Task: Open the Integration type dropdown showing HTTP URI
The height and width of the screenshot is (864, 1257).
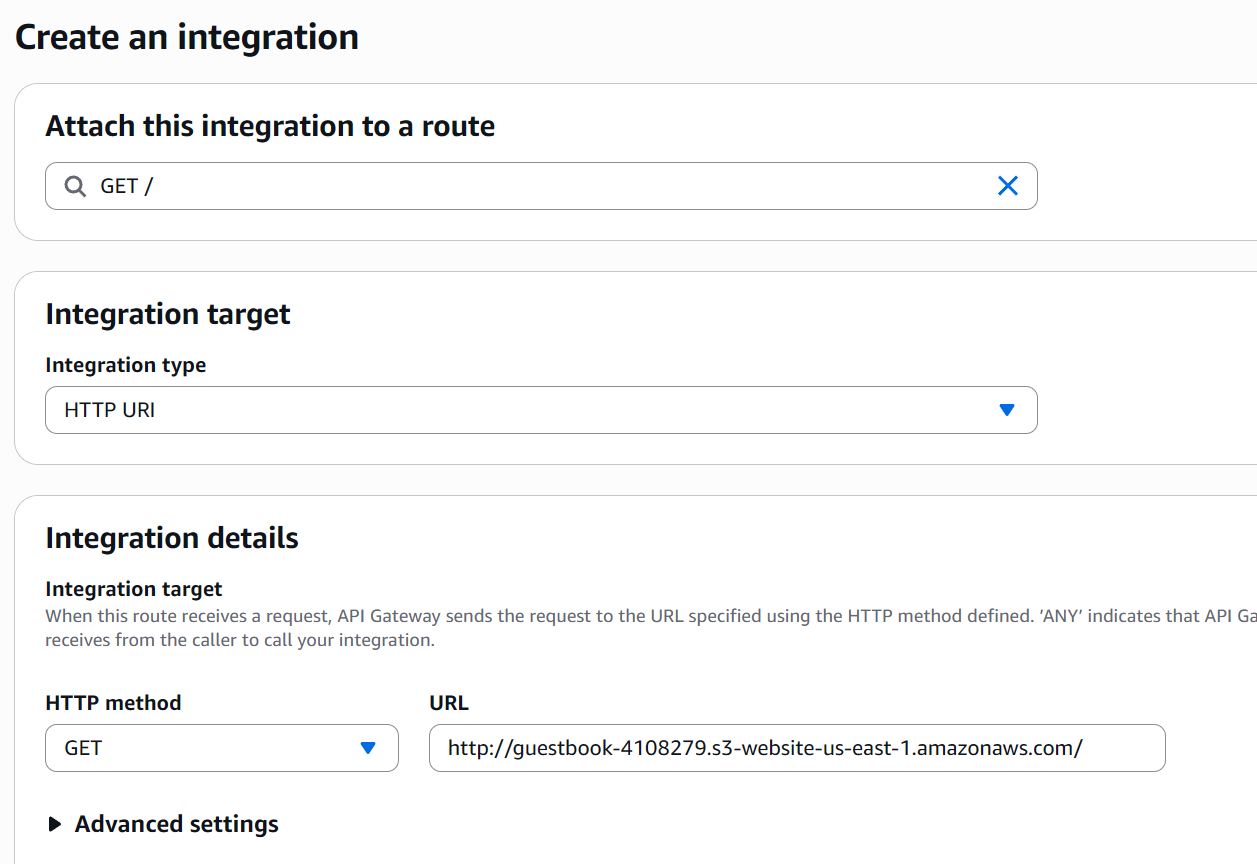Action: click(x=540, y=410)
